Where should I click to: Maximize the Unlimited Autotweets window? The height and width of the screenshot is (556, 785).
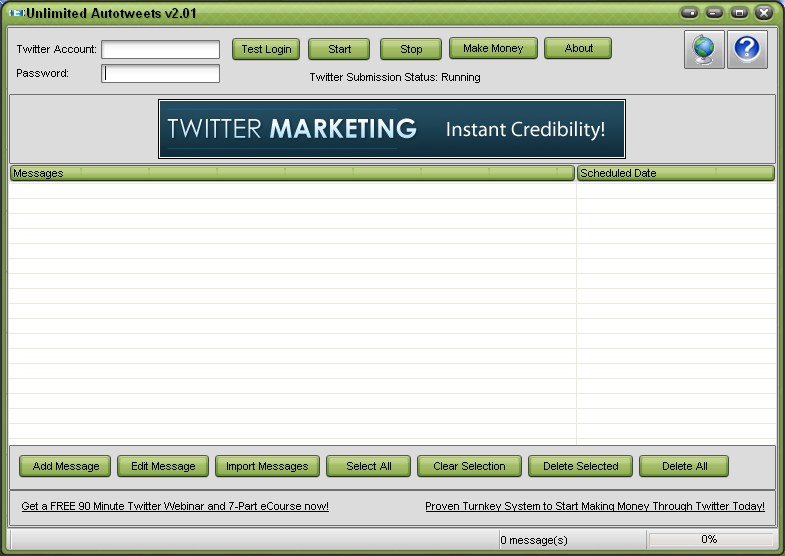pyautogui.click(x=739, y=13)
